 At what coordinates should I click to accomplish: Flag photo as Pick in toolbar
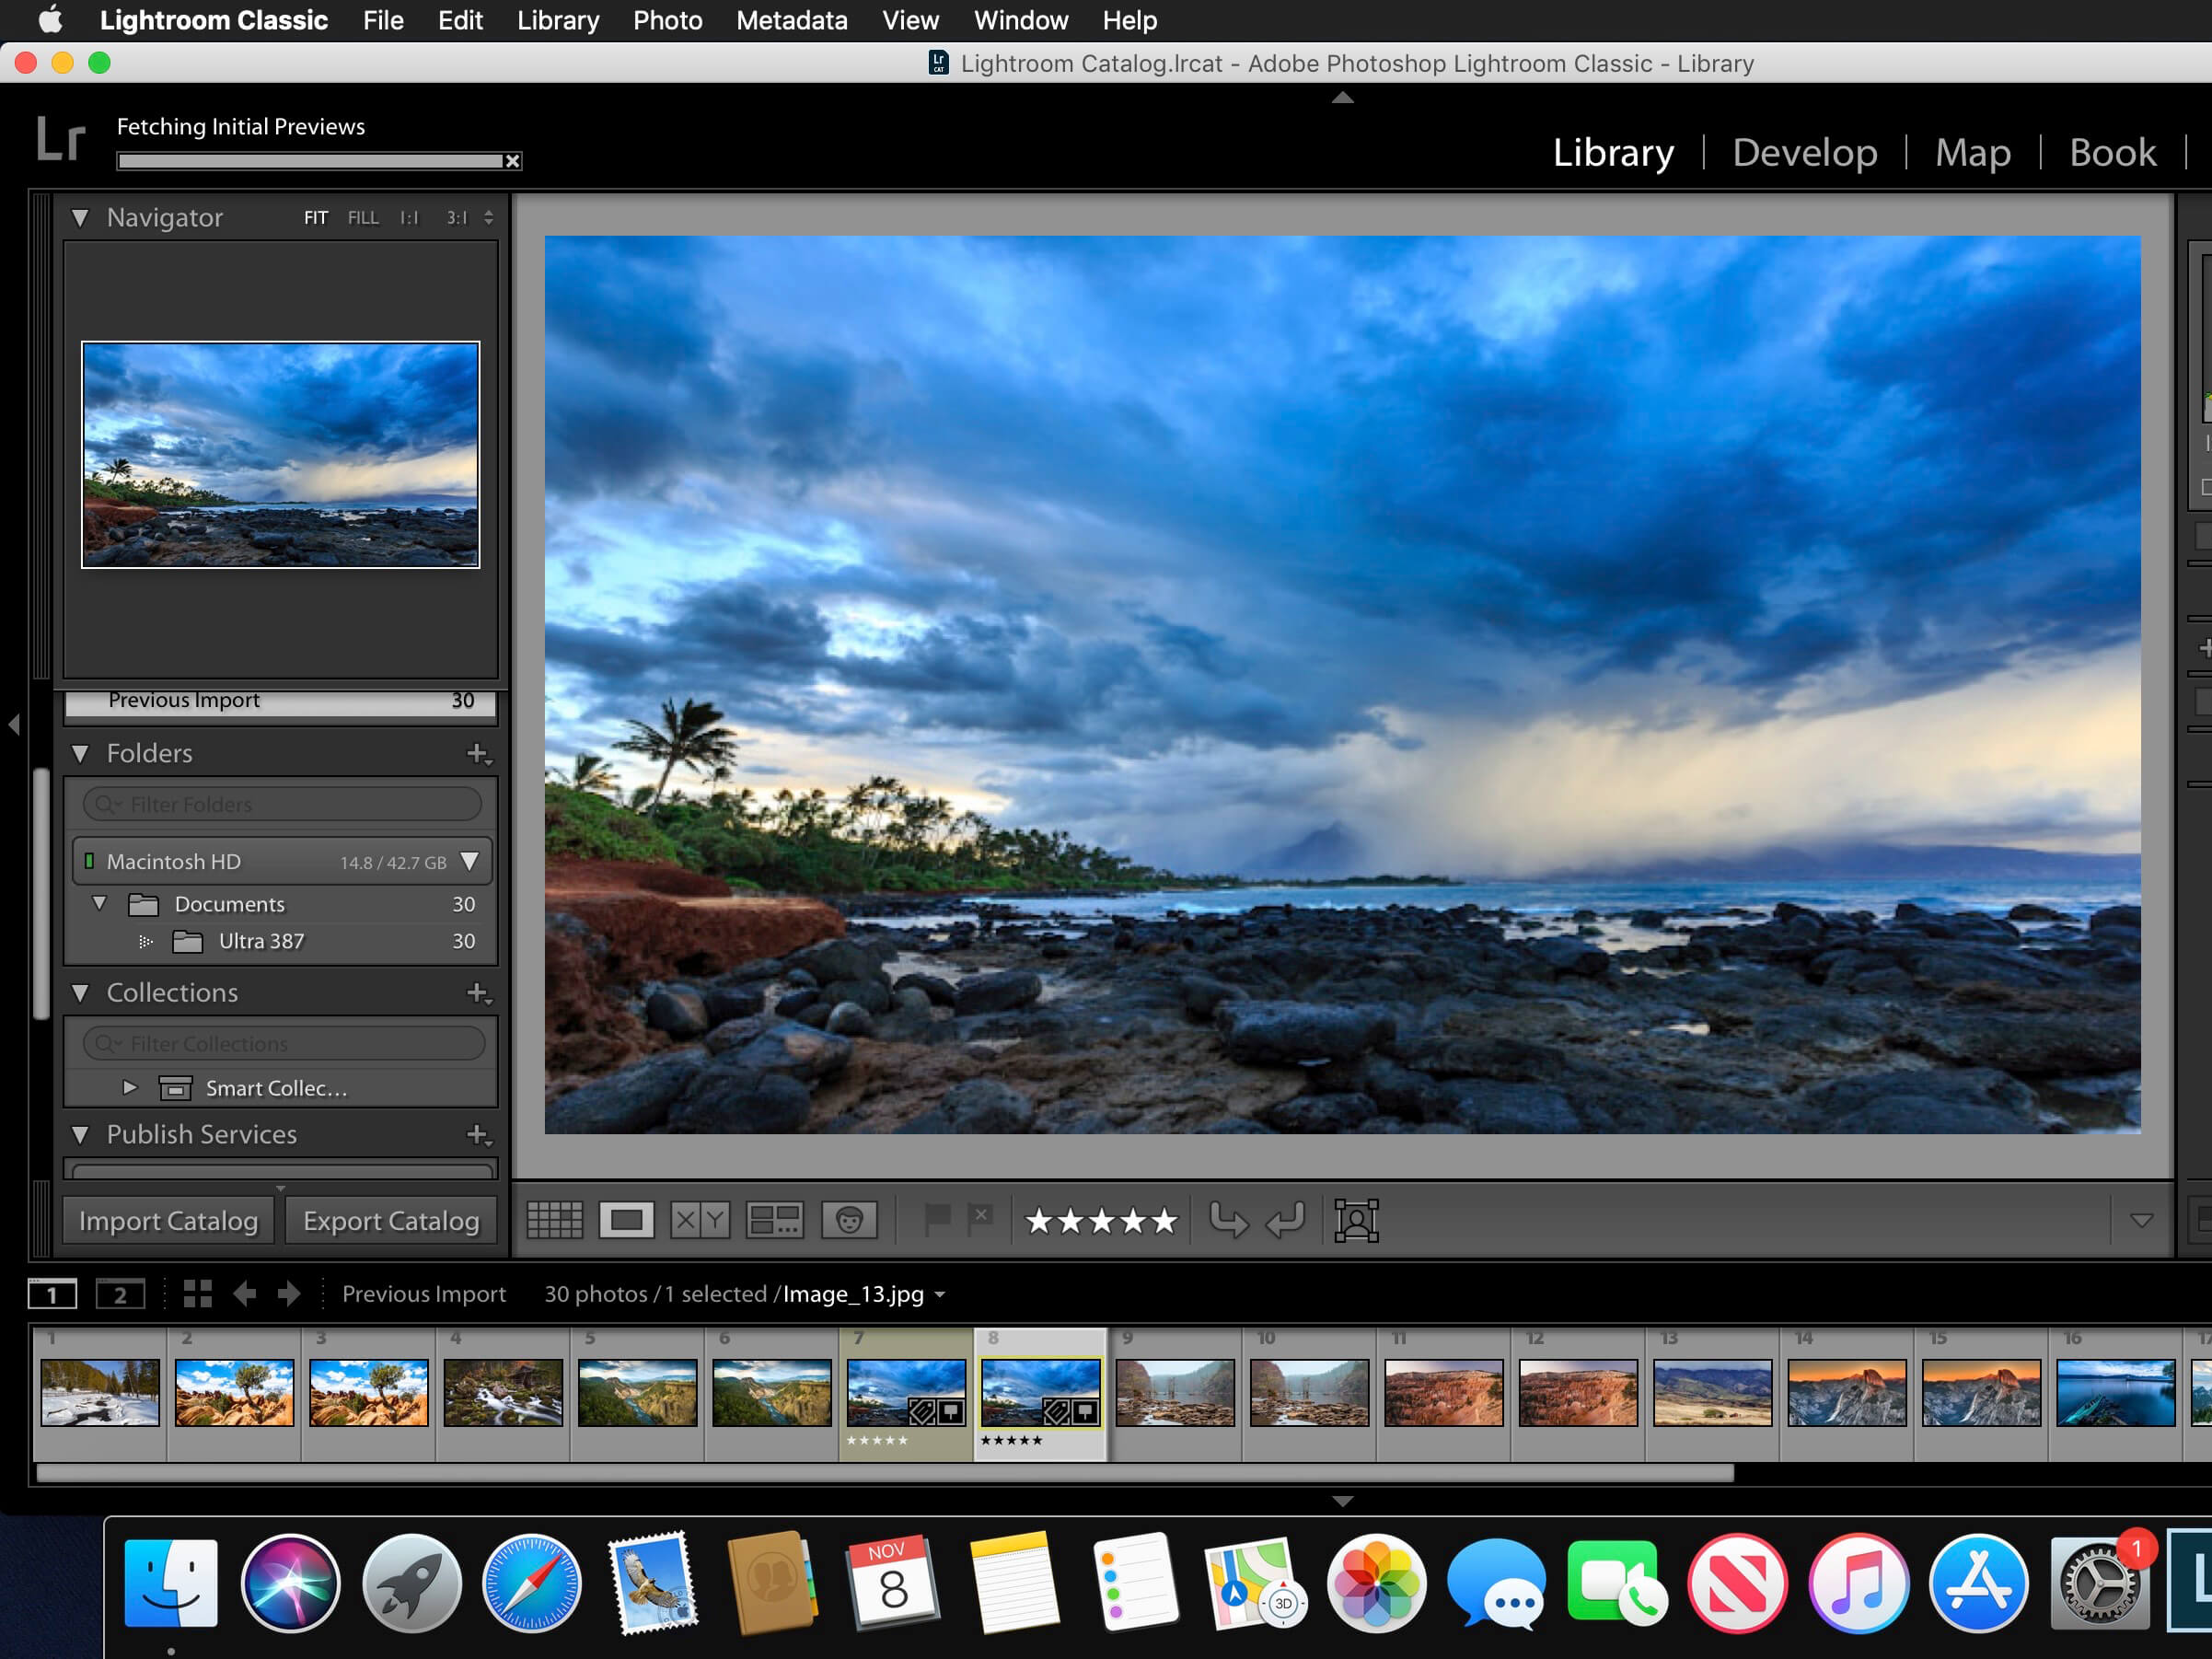(x=937, y=1218)
